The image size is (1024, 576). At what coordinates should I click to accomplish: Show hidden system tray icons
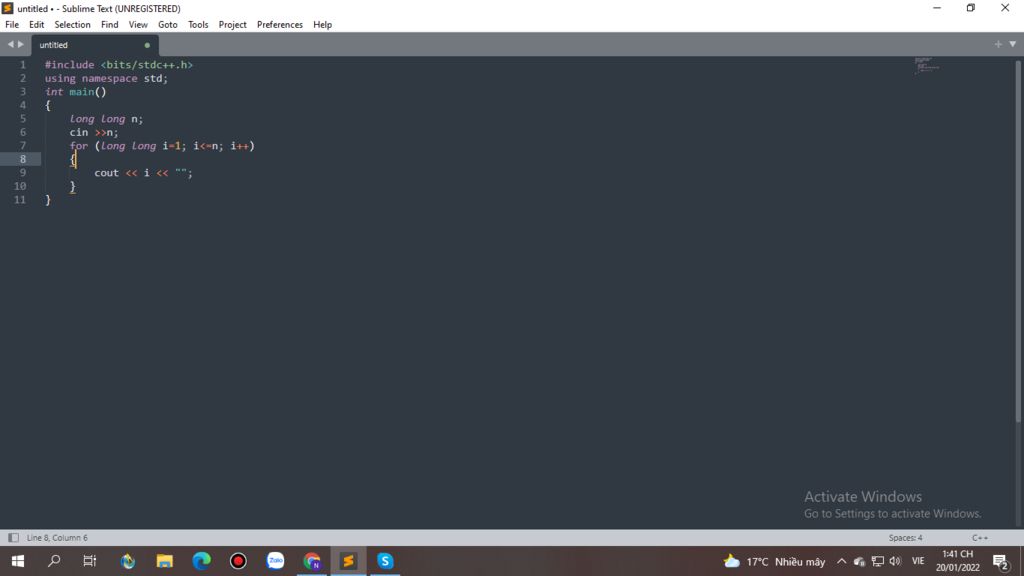tap(842, 562)
